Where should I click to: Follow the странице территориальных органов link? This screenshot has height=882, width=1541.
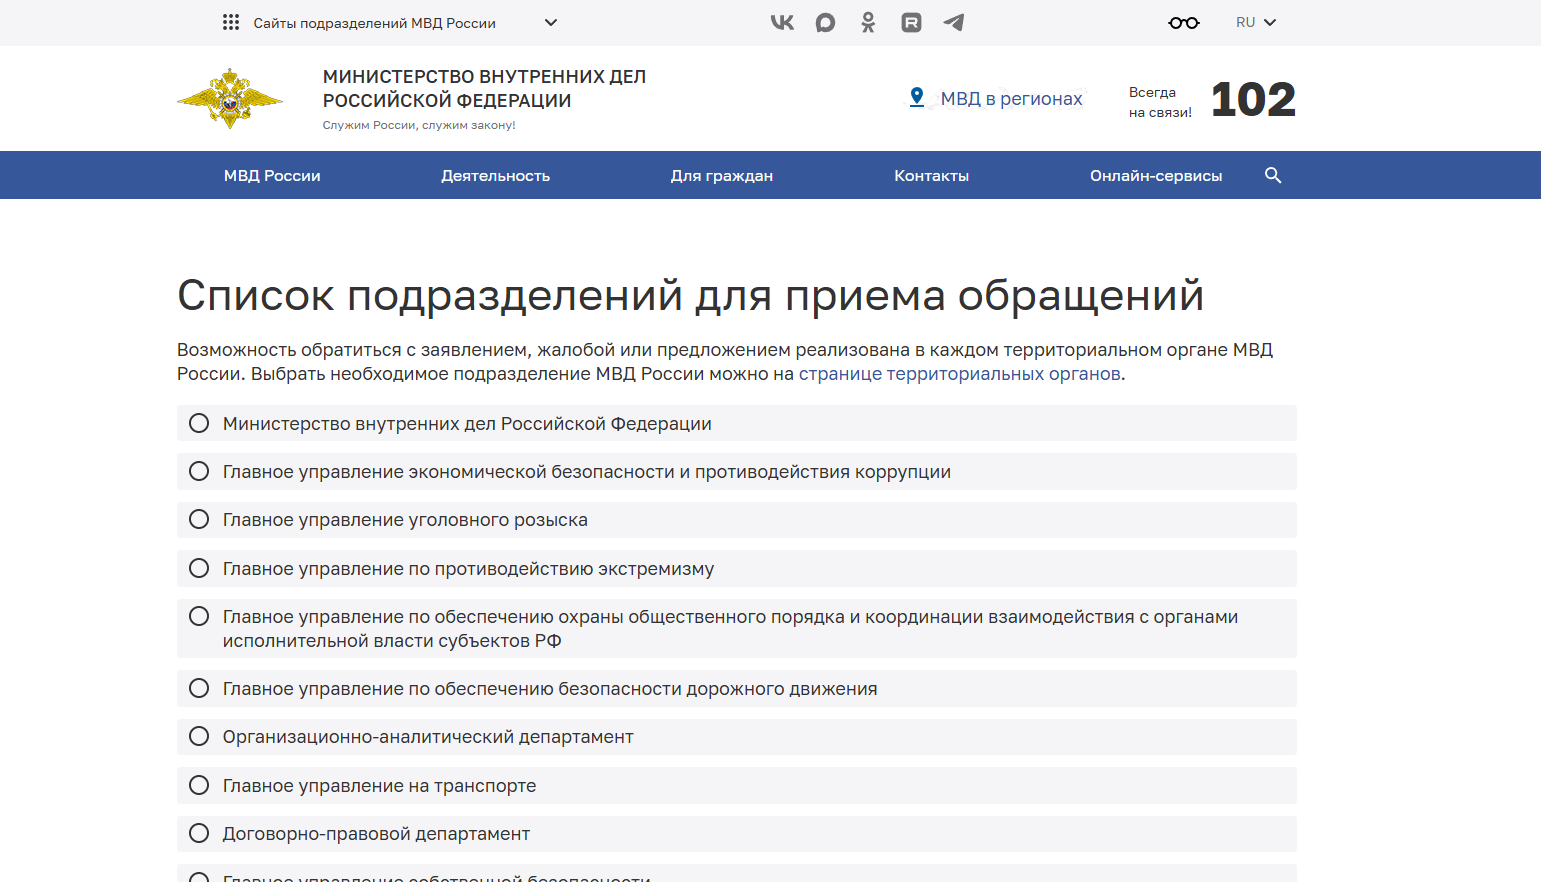(959, 374)
